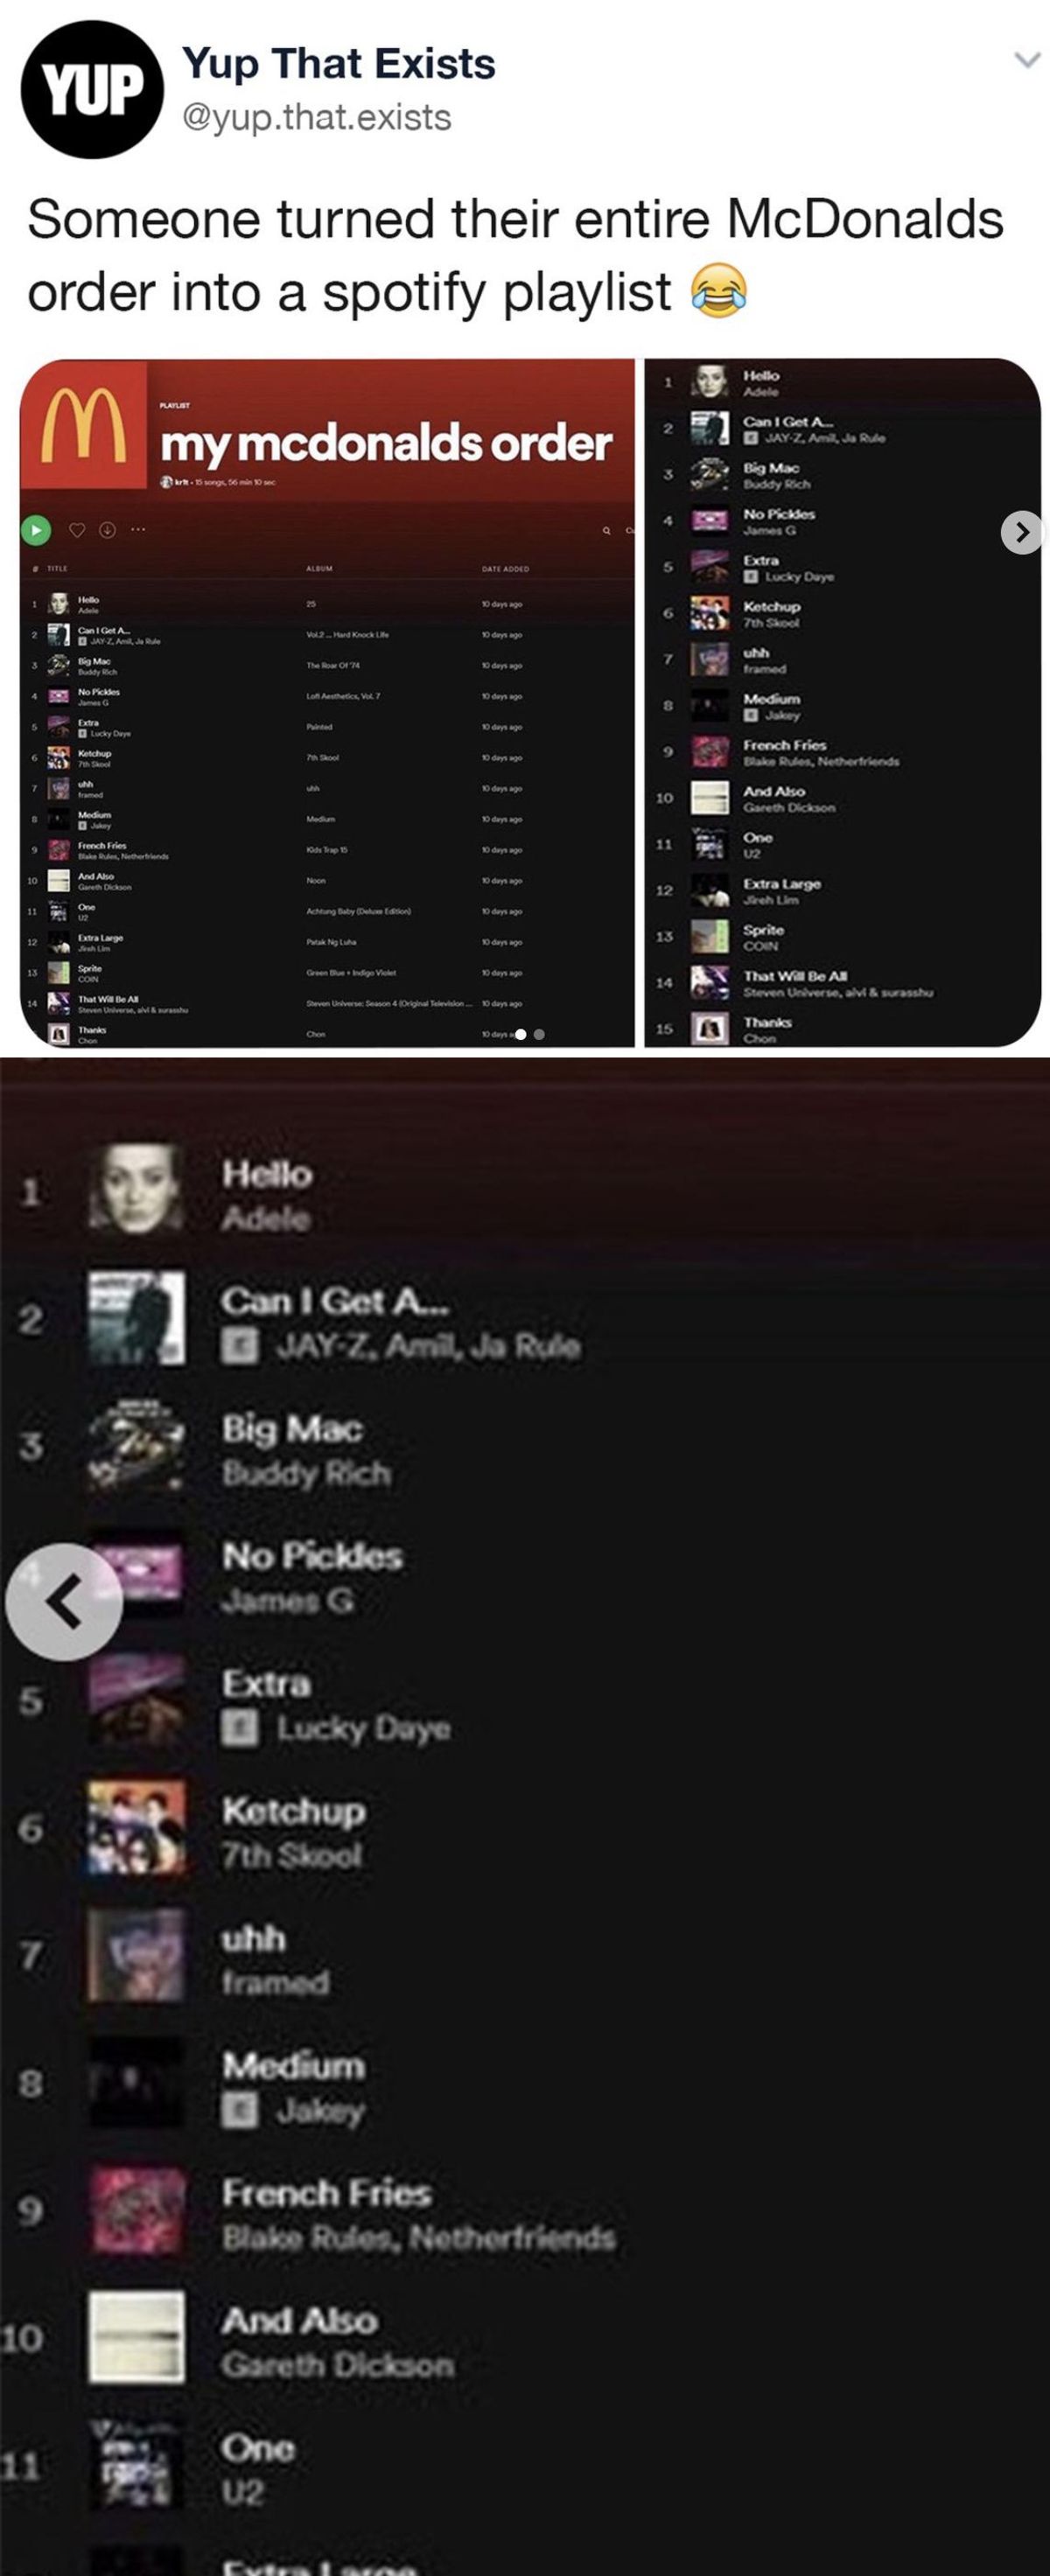
Task: Open the playlist three-dots more menu
Action: point(137,529)
